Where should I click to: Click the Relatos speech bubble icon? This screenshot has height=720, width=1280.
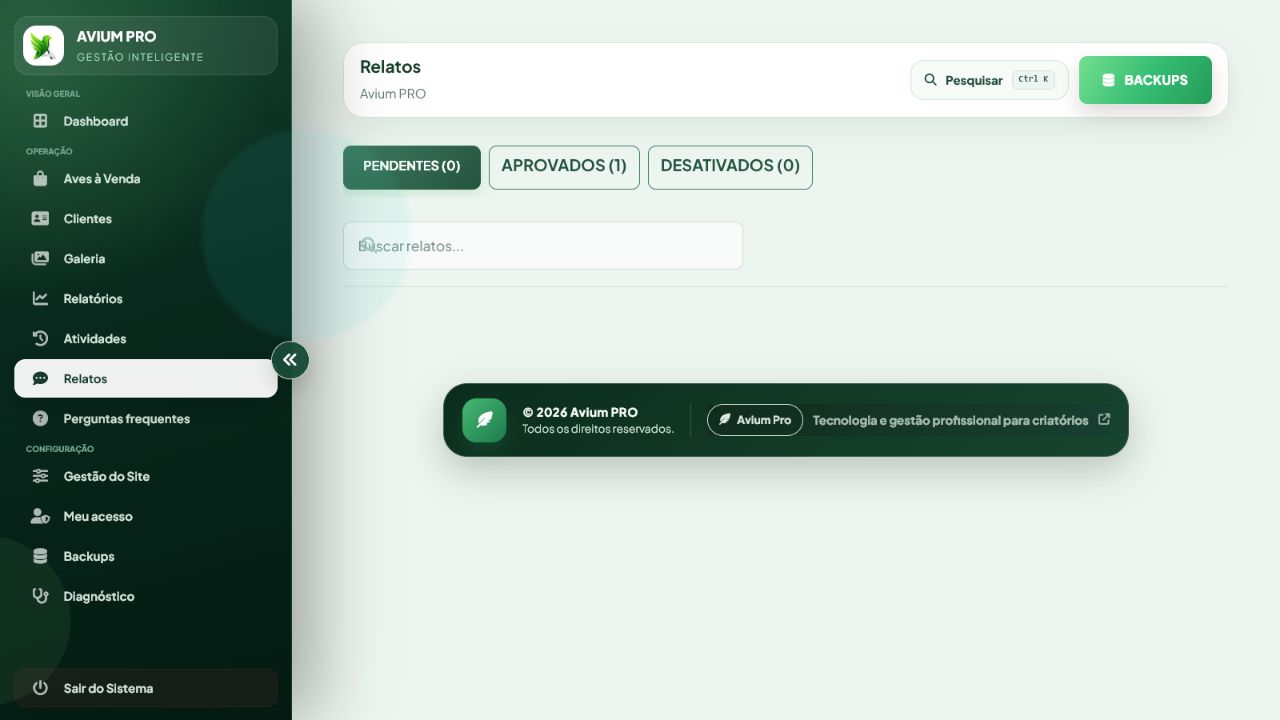40,378
